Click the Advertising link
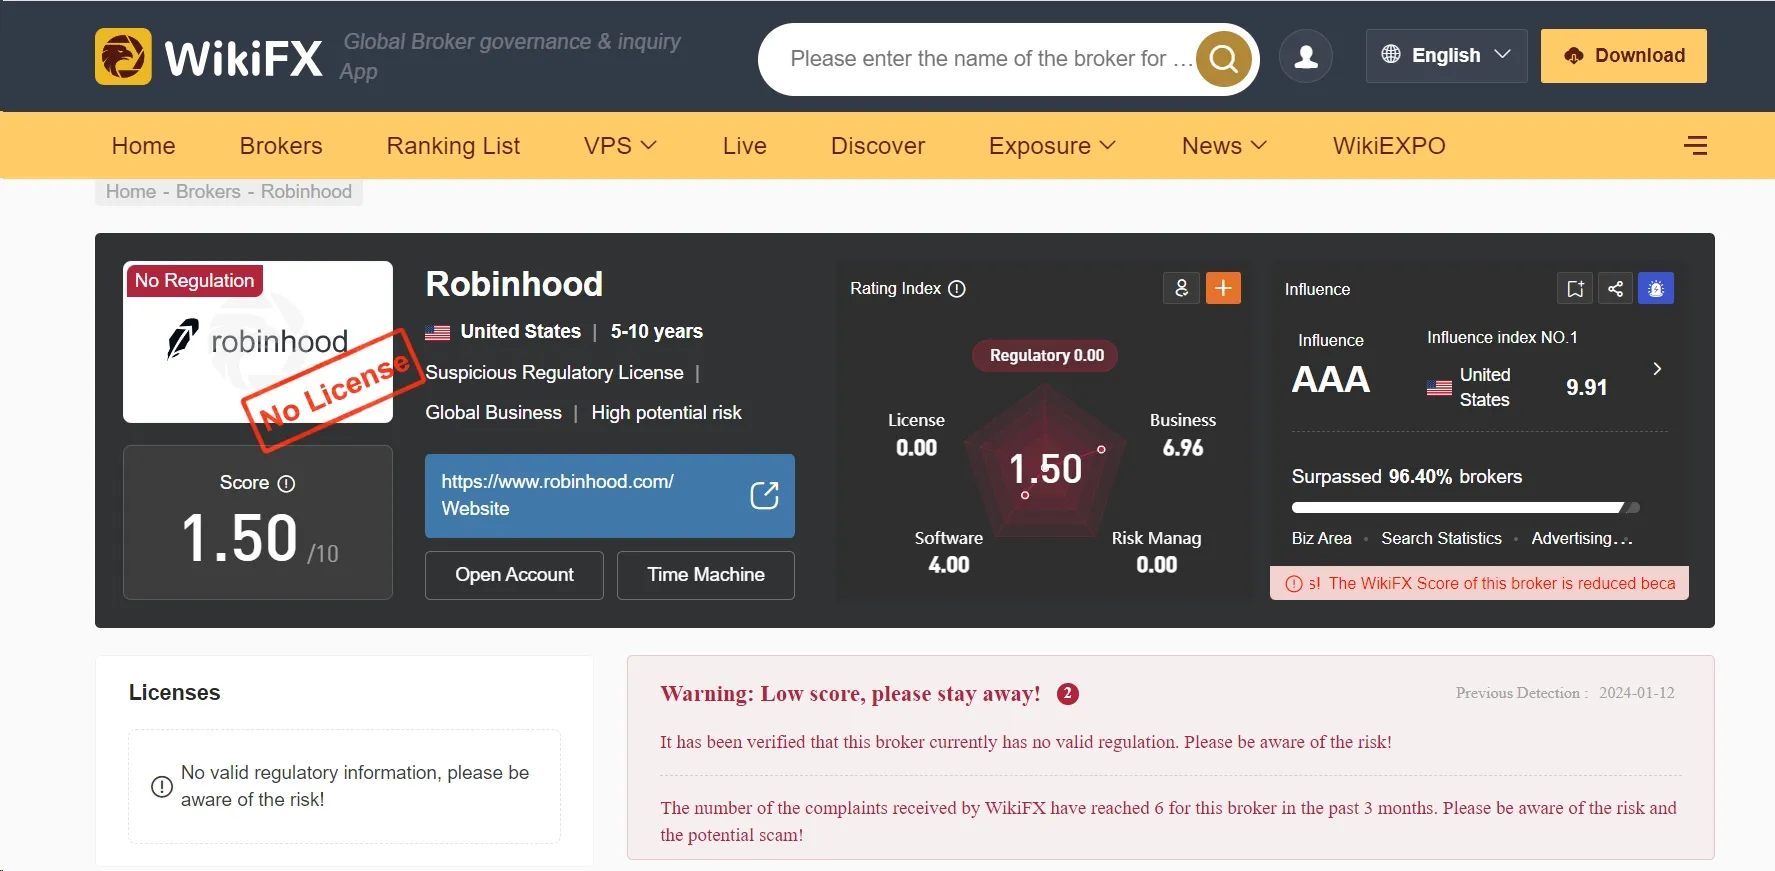The image size is (1775, 871). (1581, 539)
